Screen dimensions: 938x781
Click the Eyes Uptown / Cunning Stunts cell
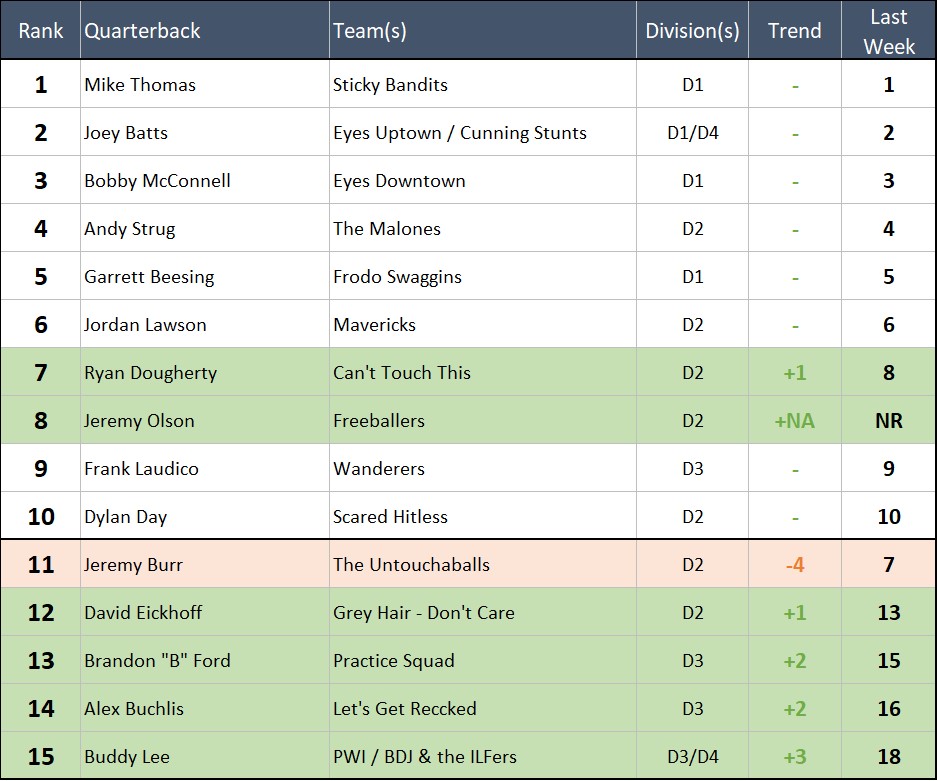pos(460,133)
